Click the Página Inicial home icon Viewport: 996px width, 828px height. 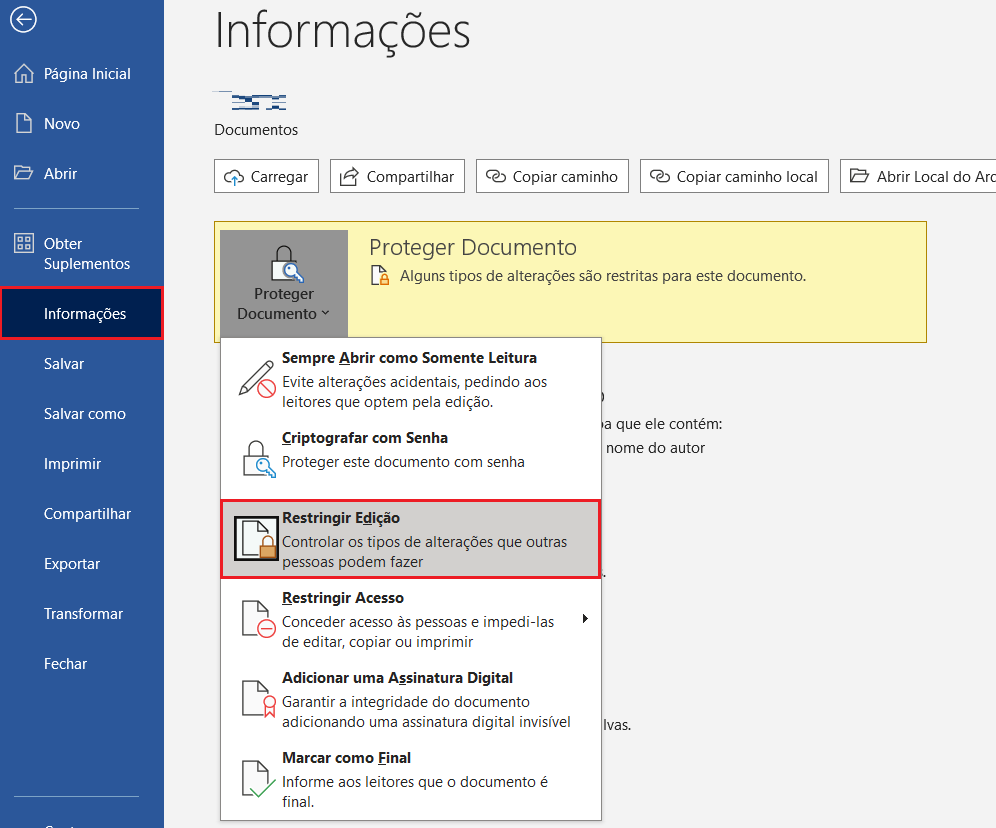click(x=25, y=74)
